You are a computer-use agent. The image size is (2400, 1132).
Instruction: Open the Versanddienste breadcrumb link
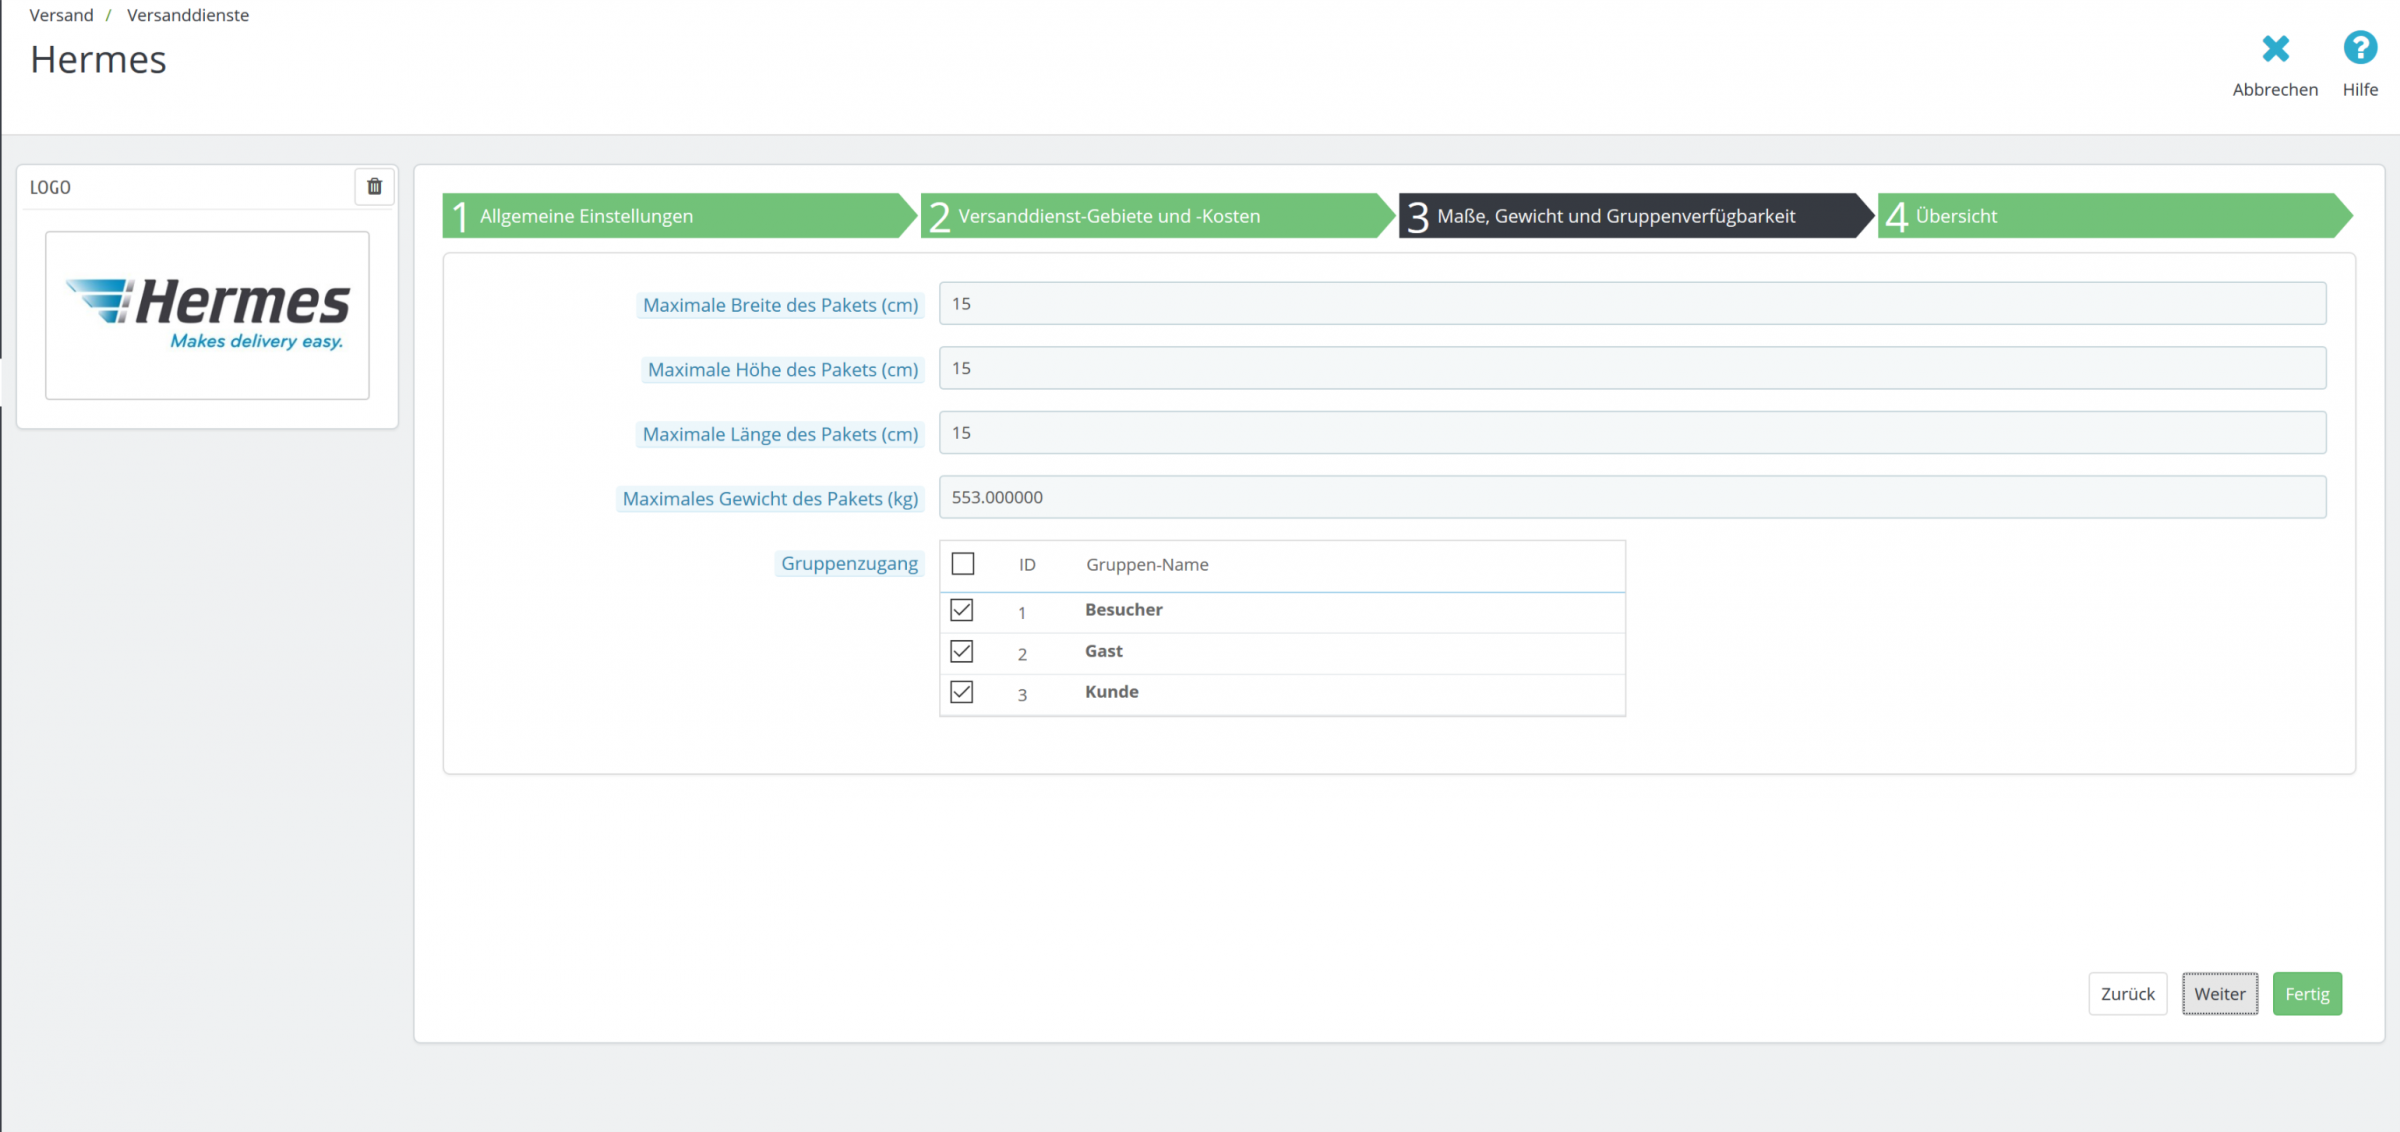click(188, 15)
